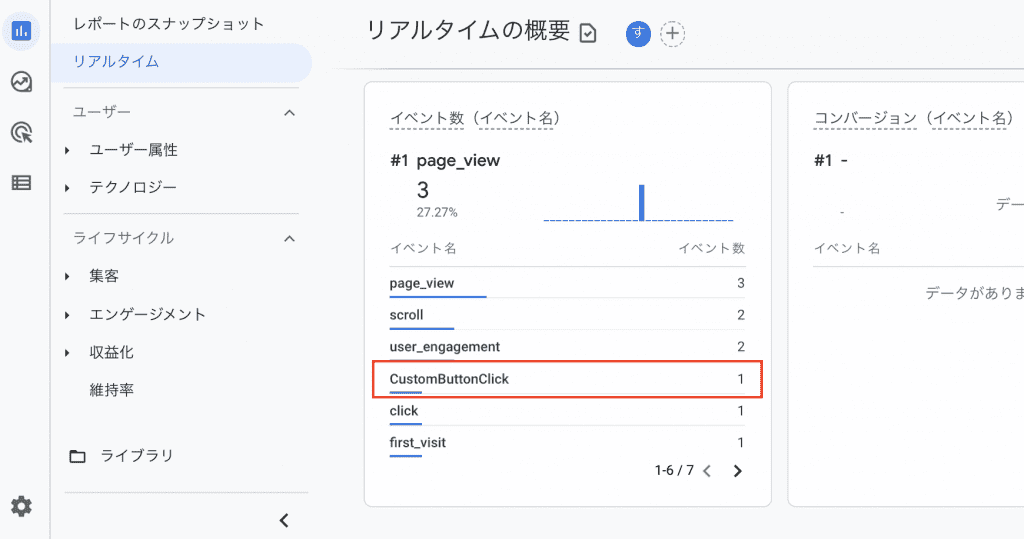Select レポートのスナップショット in the sidebar

168,24
